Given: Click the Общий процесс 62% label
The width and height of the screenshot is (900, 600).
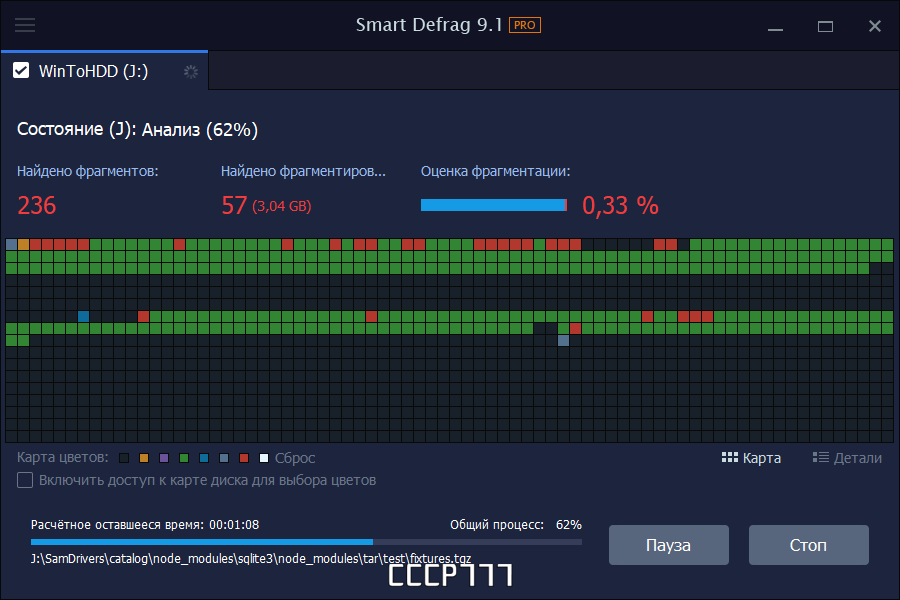Looking at the screenshot, I should coord(515,525).
